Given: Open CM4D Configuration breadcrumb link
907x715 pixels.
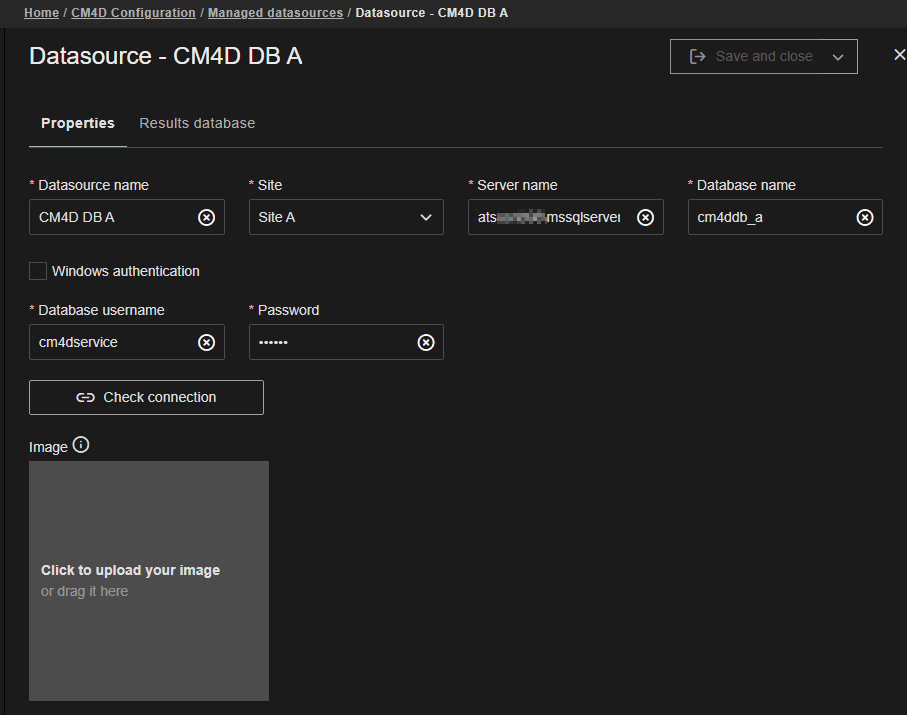Looking at the screenshot, I should point(133,13).
